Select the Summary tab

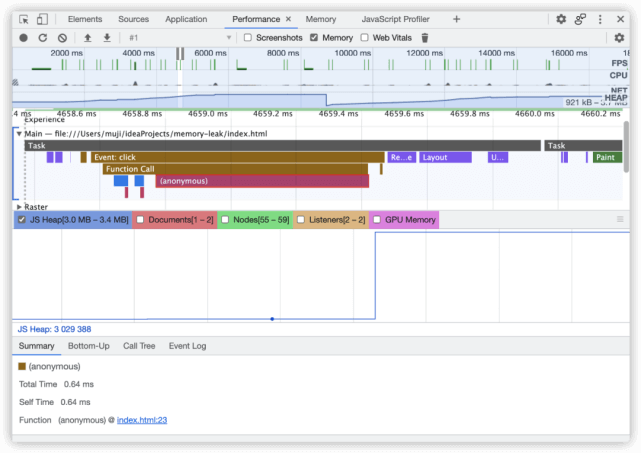click(x=36, y=346)
